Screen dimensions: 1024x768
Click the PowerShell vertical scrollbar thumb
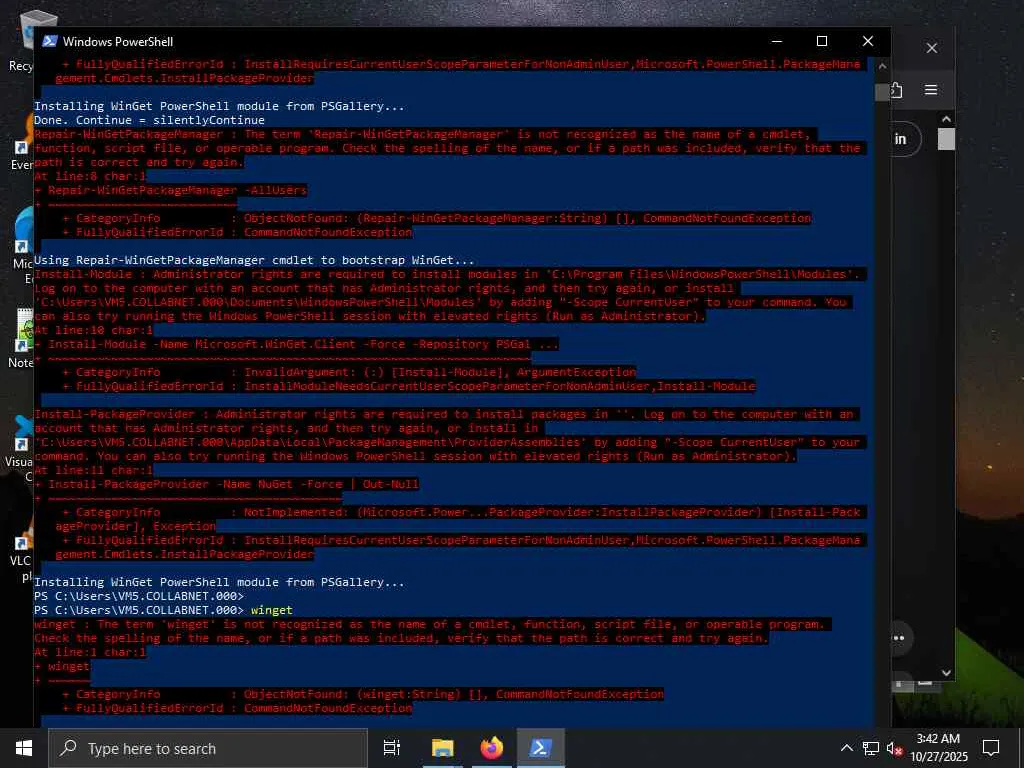[x=882, y=92]
